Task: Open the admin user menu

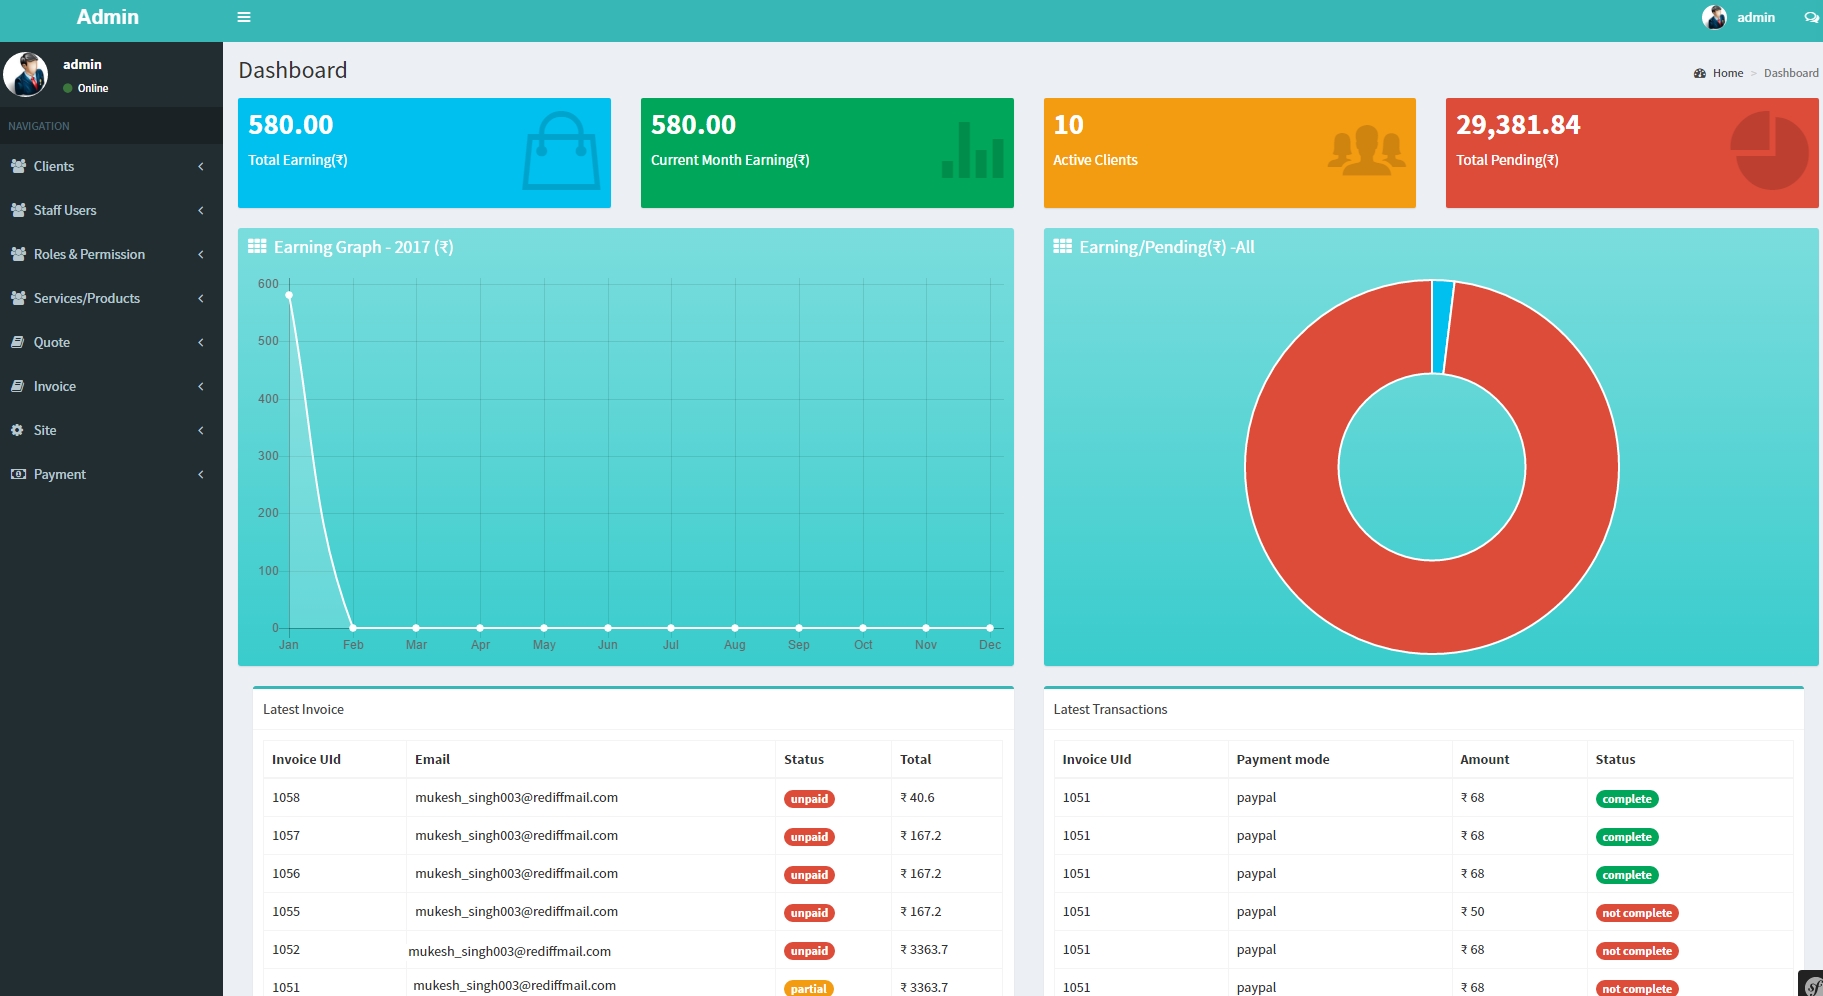Action: (x=1740, y=17)
